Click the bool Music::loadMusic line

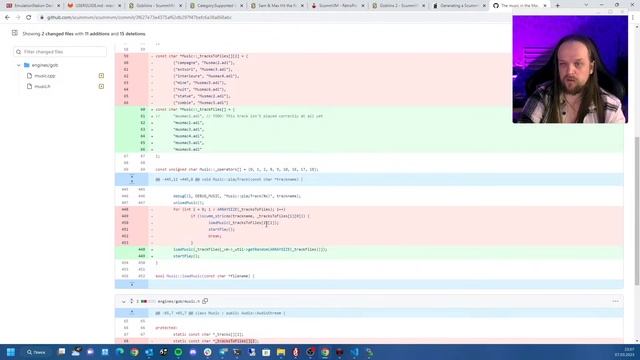[x=369, y=276]
